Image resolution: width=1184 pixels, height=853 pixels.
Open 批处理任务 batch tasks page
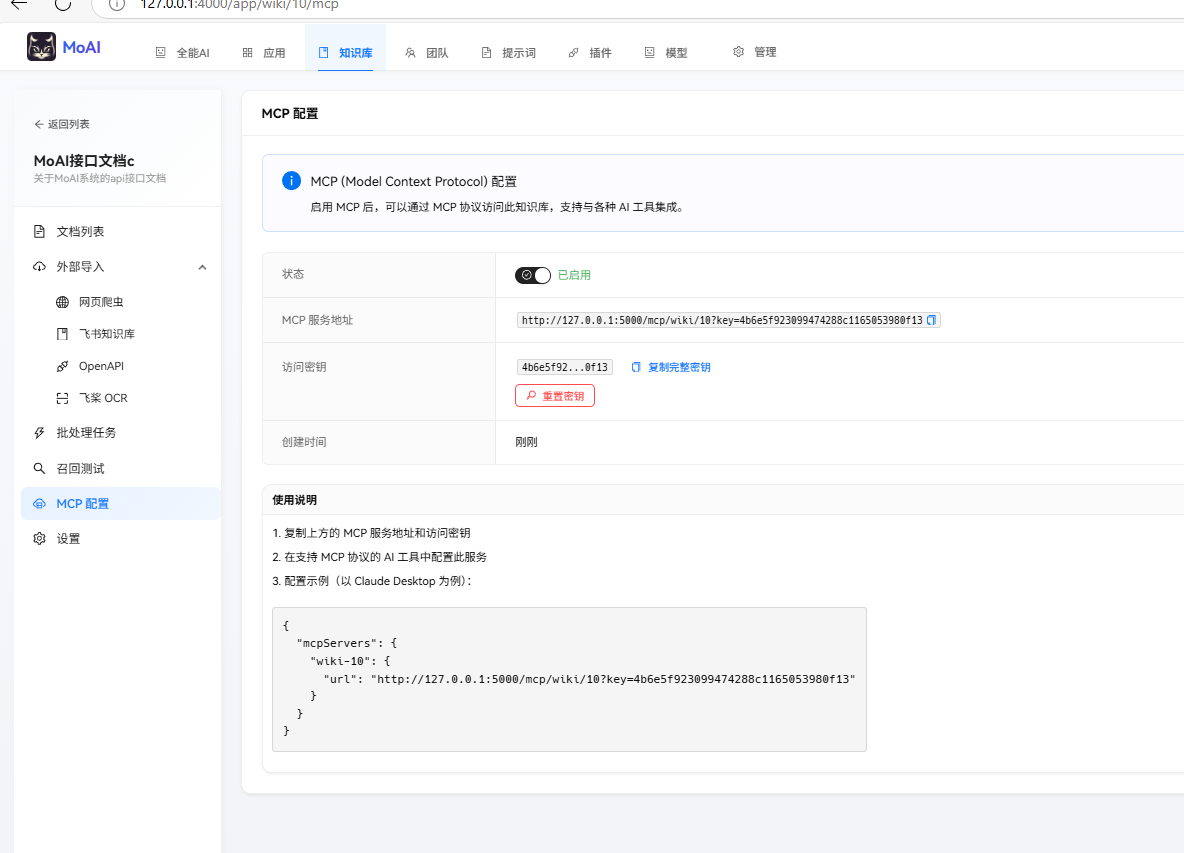[x=86, y=433]
